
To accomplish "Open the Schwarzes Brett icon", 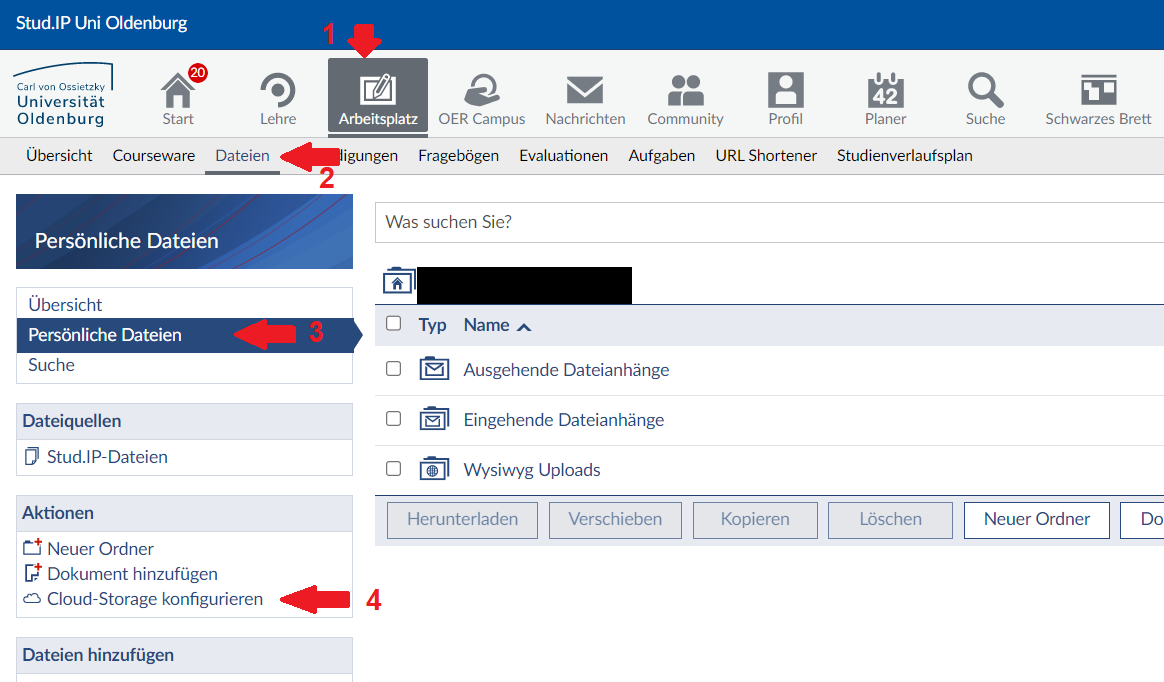I will [1098, 92].
